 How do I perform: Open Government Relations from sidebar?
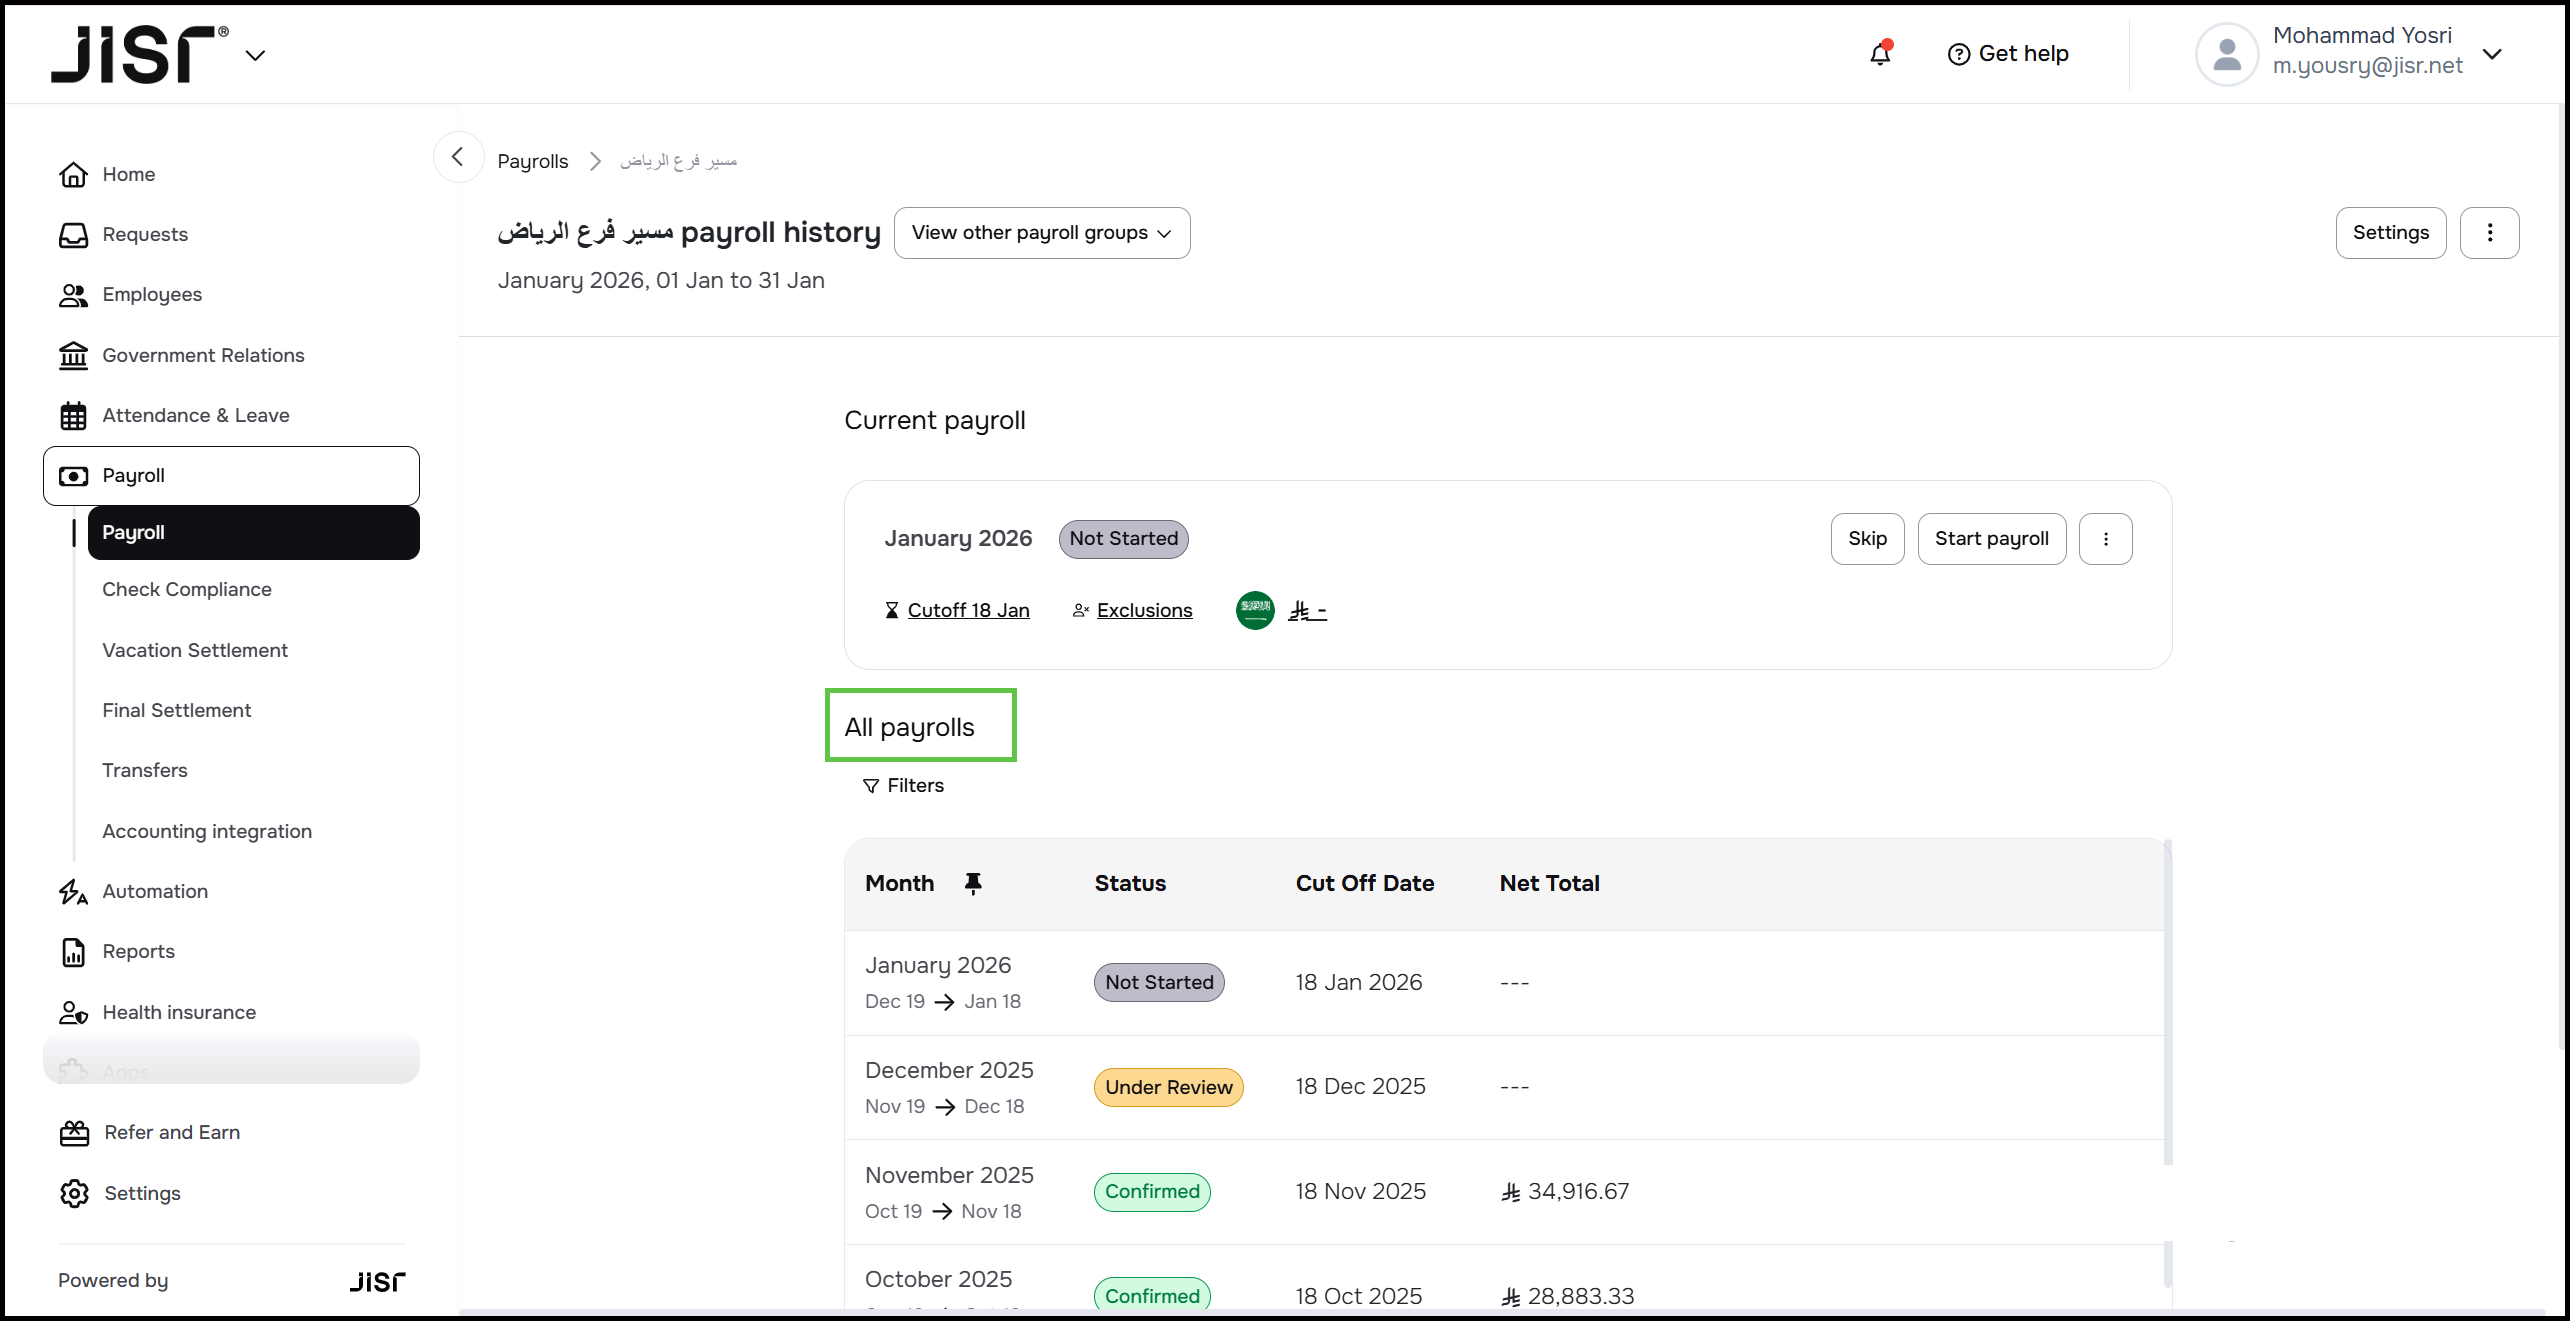[x=202, y=355]
